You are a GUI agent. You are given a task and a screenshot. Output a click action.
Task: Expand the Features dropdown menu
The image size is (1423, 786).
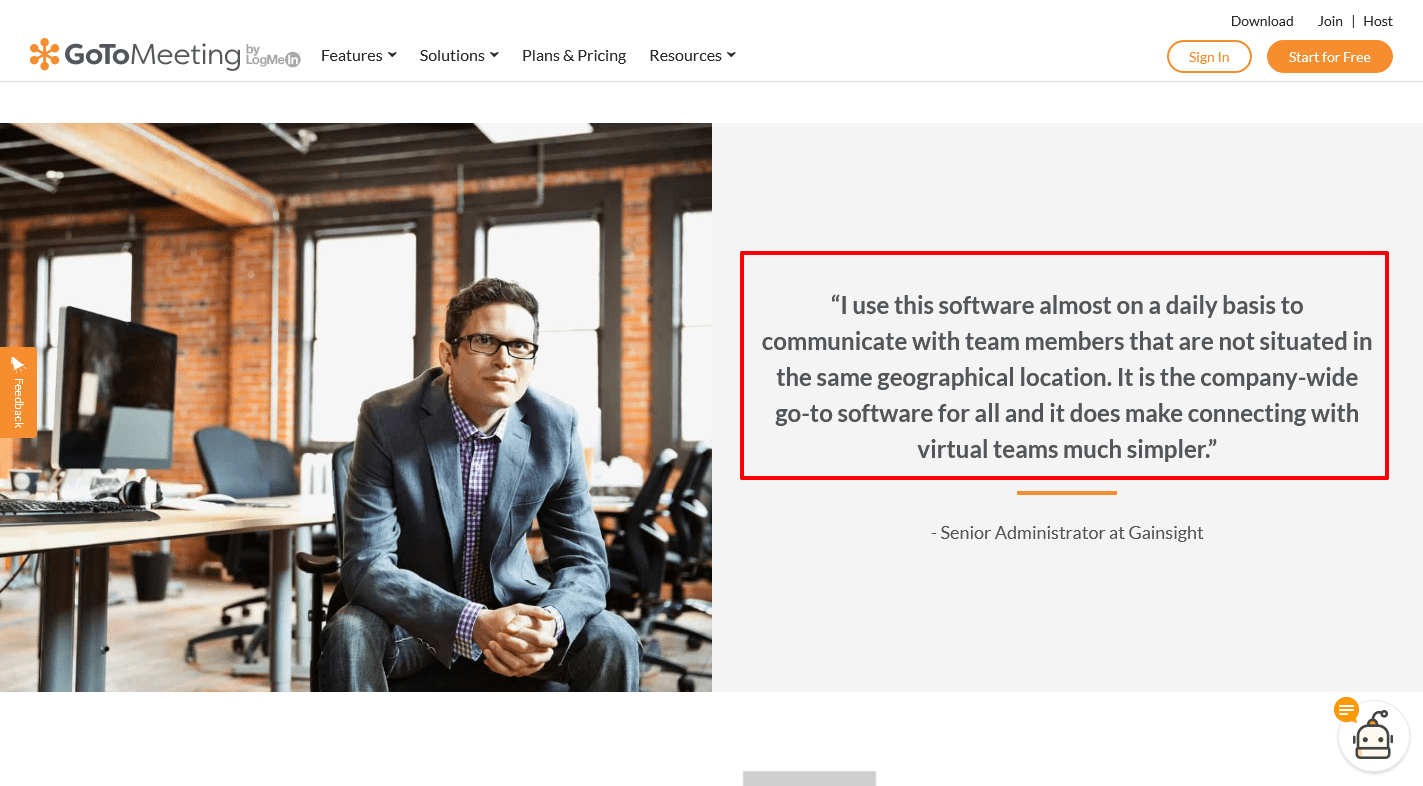tap(358, 55)
